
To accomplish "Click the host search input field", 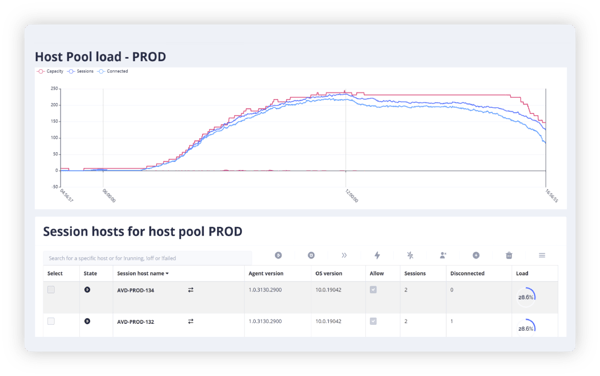I will point(147,258).
